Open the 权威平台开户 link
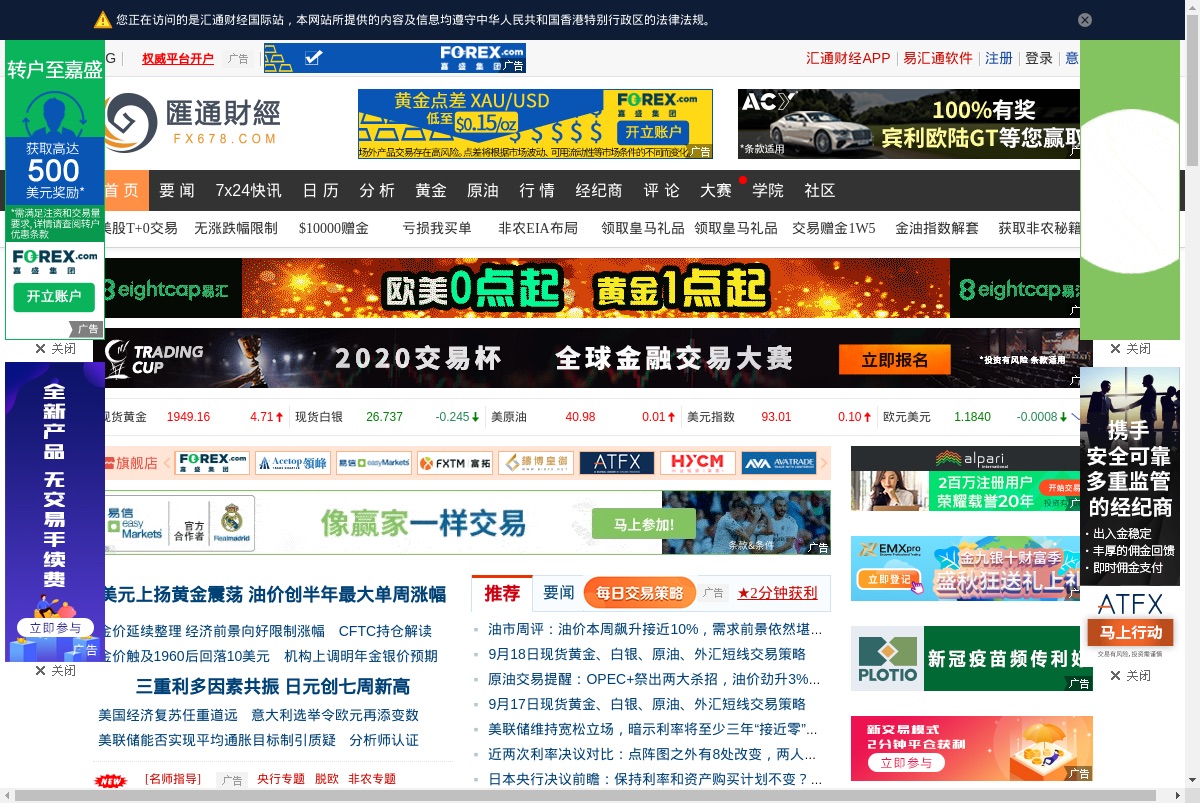Screen dimensions: 1200x803 178,59
